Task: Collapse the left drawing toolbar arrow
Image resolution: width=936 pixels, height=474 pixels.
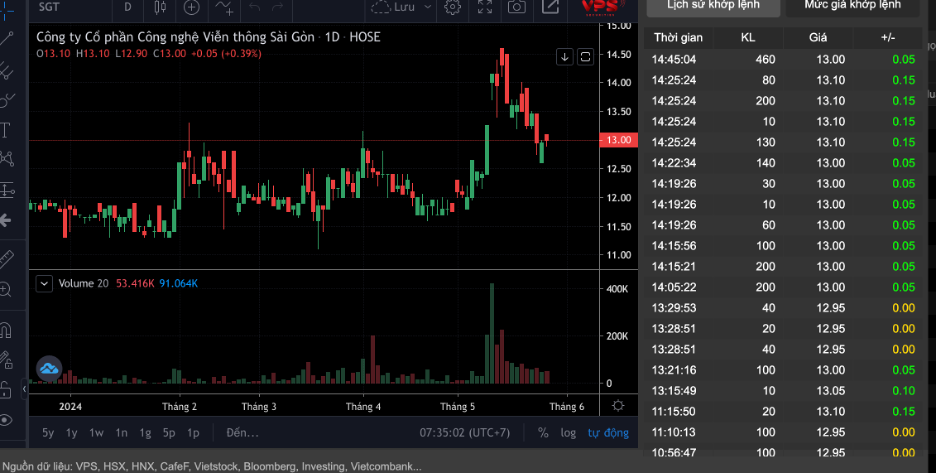Action: point(24,389)
